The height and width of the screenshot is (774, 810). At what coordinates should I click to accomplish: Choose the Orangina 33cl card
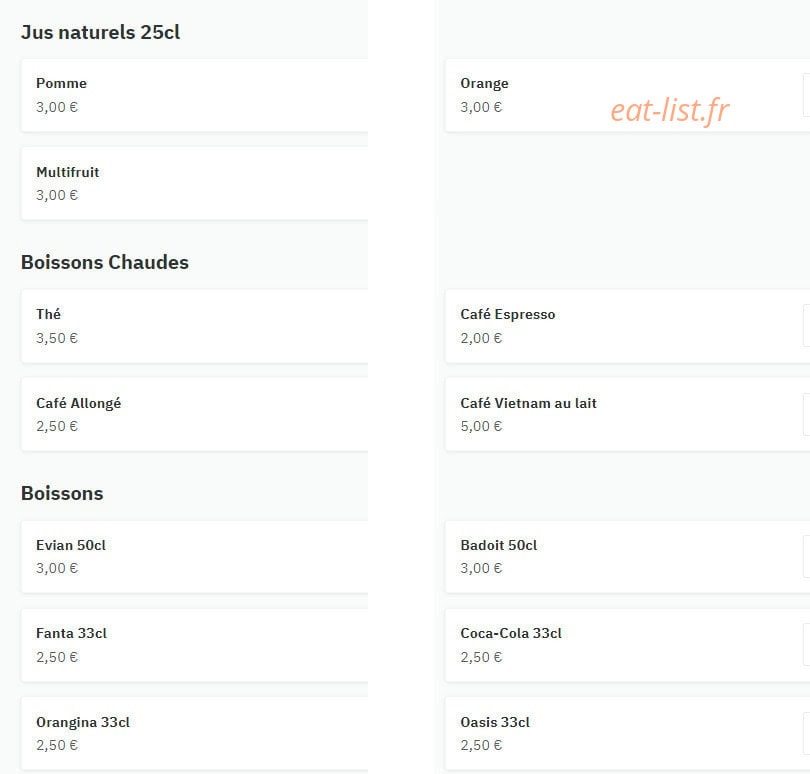194,734
